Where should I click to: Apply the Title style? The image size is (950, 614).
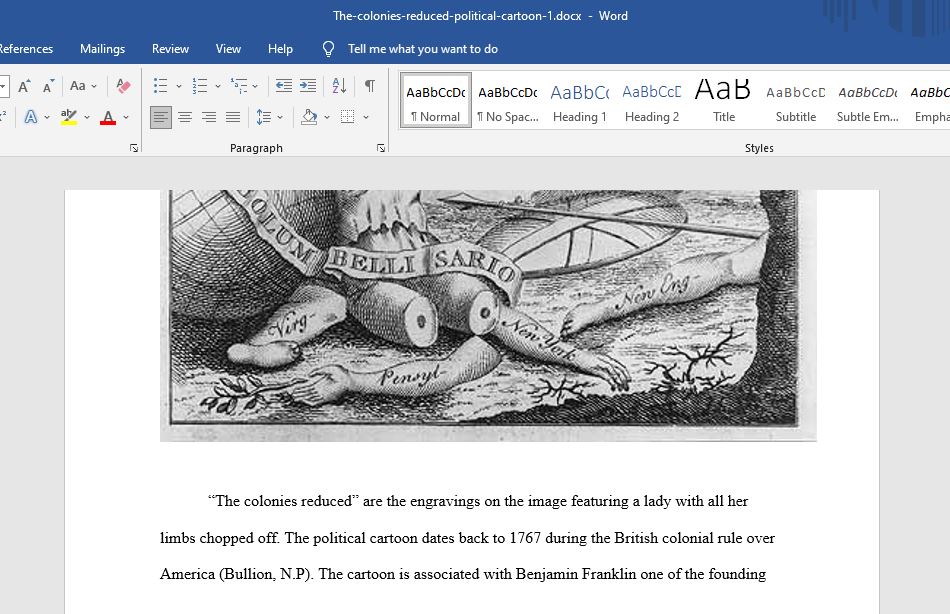pos(724,101)
